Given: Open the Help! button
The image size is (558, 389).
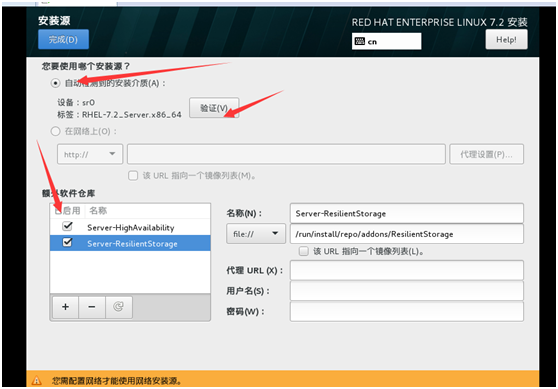Looking at the screenshot, I should pos(506,40).
